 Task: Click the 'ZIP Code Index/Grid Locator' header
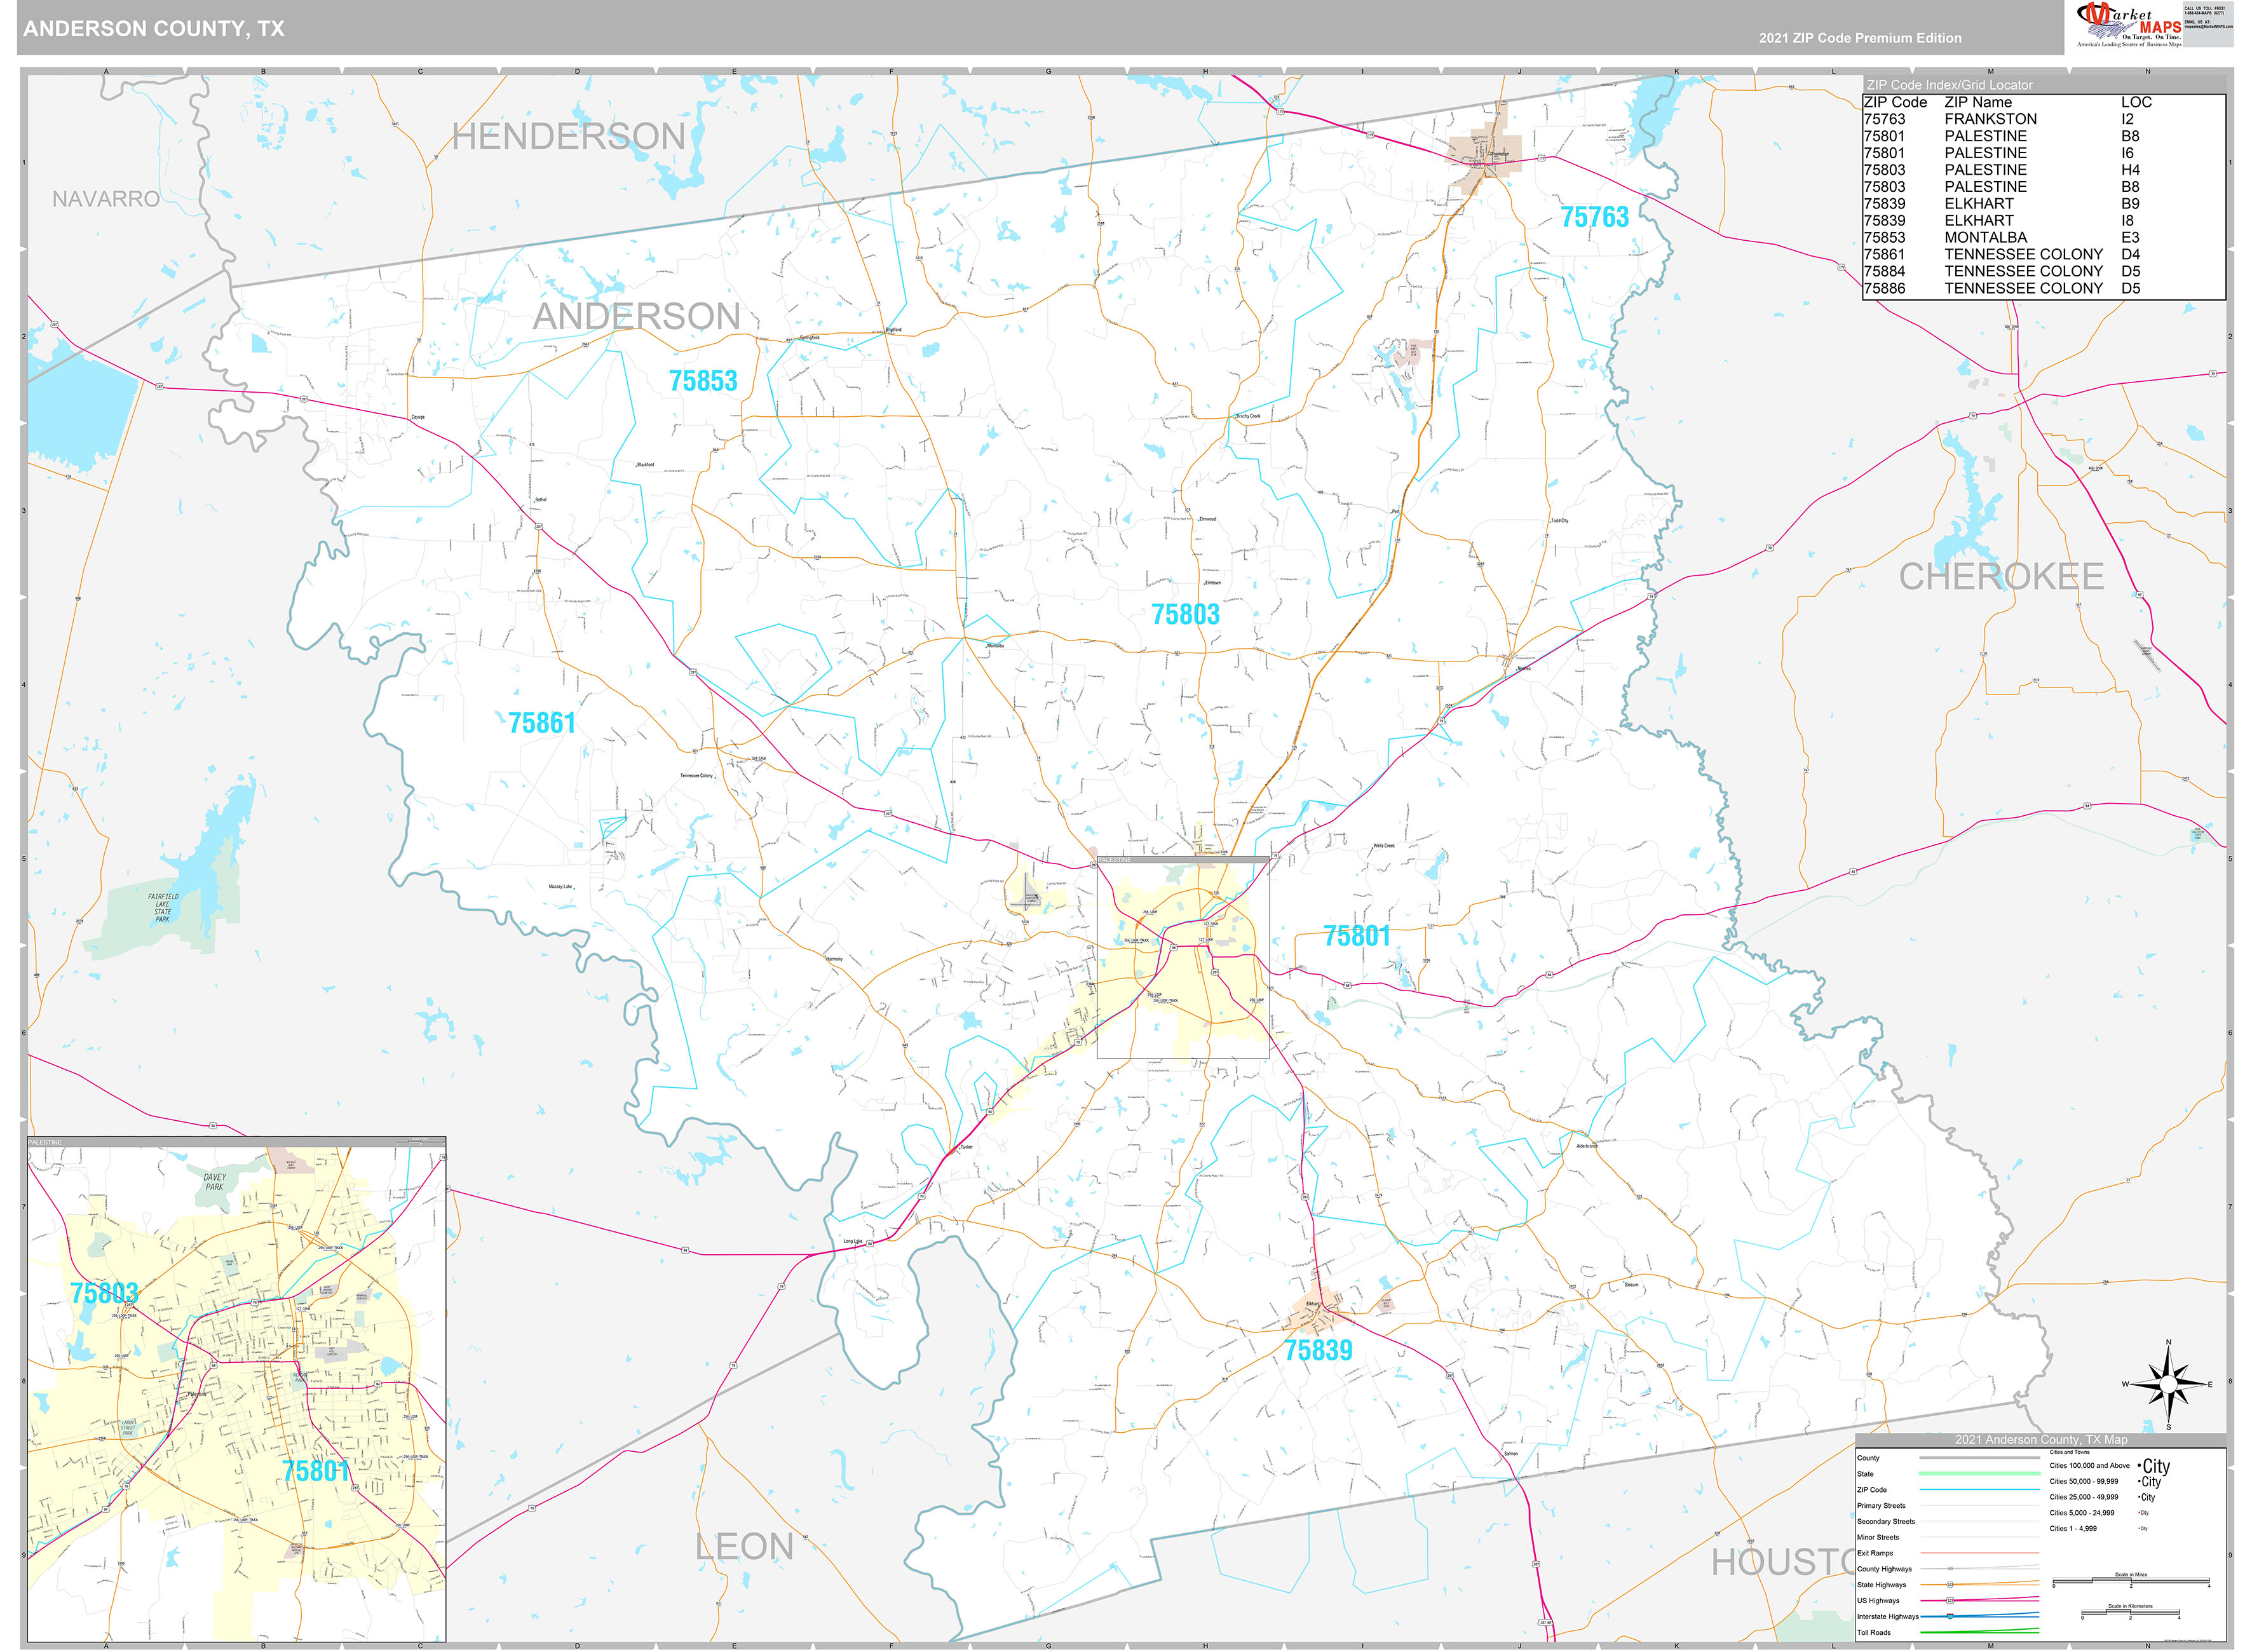[x=1949, y=85]
